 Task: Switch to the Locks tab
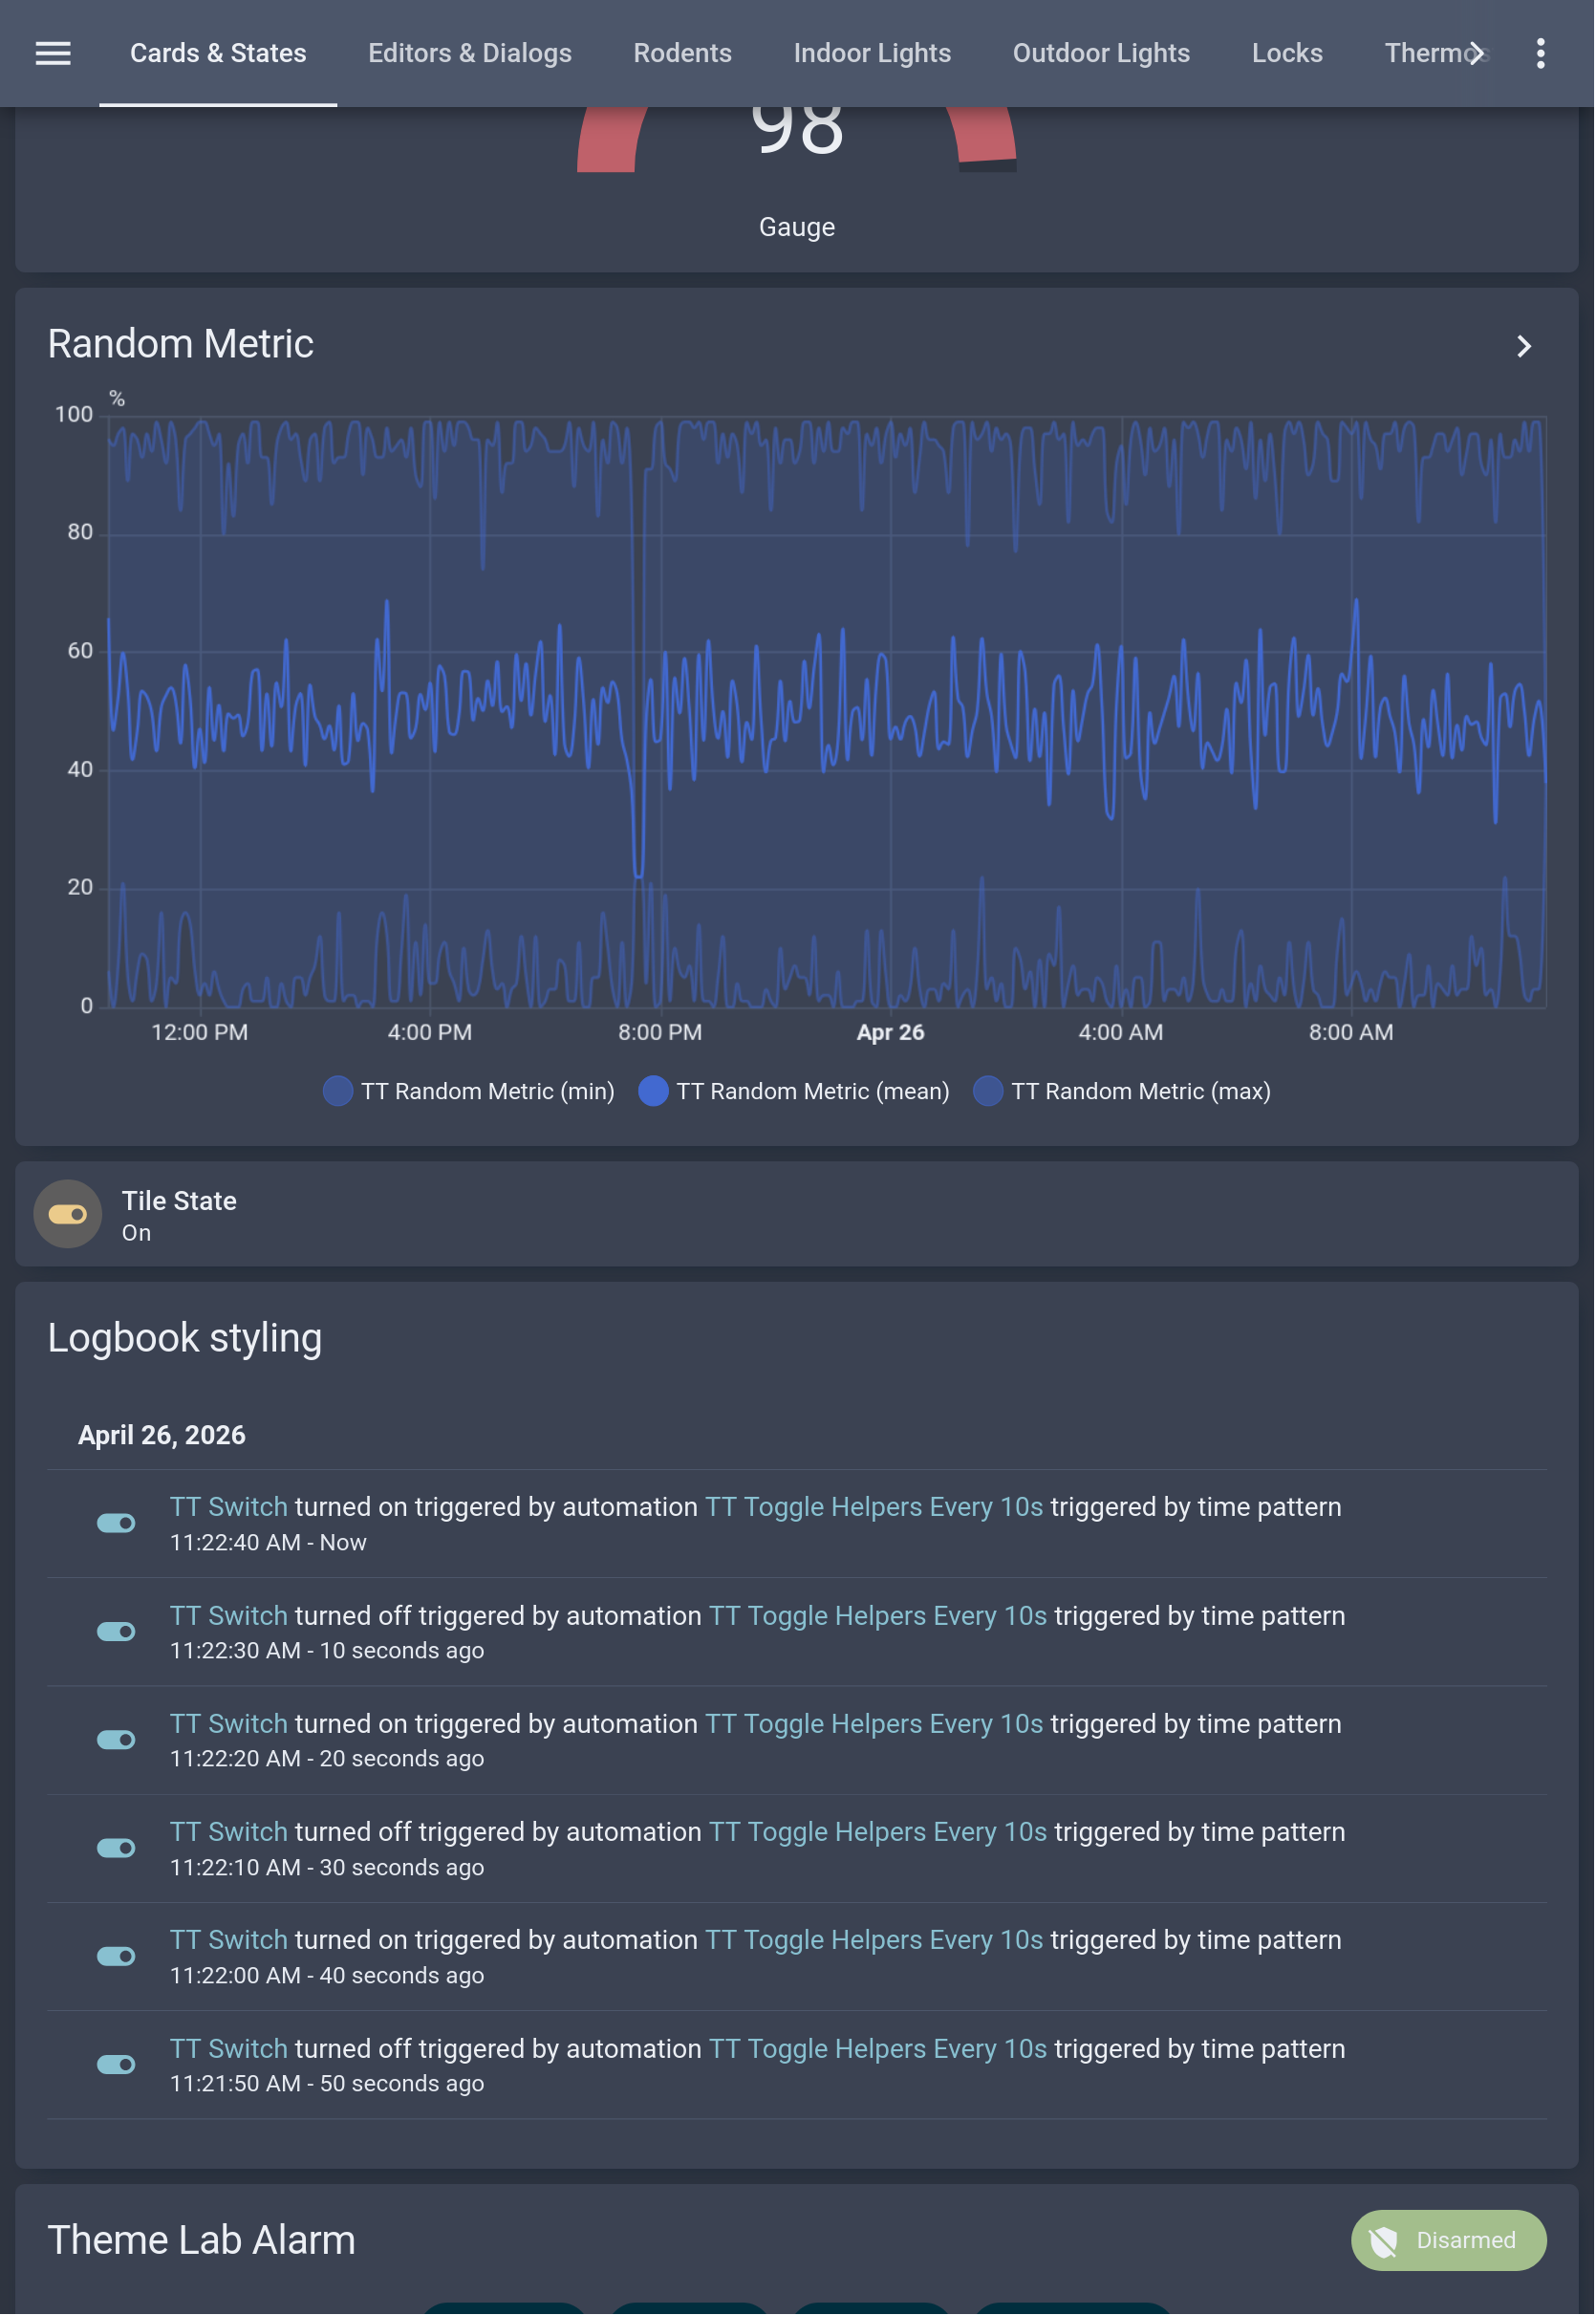point(1288,53)
